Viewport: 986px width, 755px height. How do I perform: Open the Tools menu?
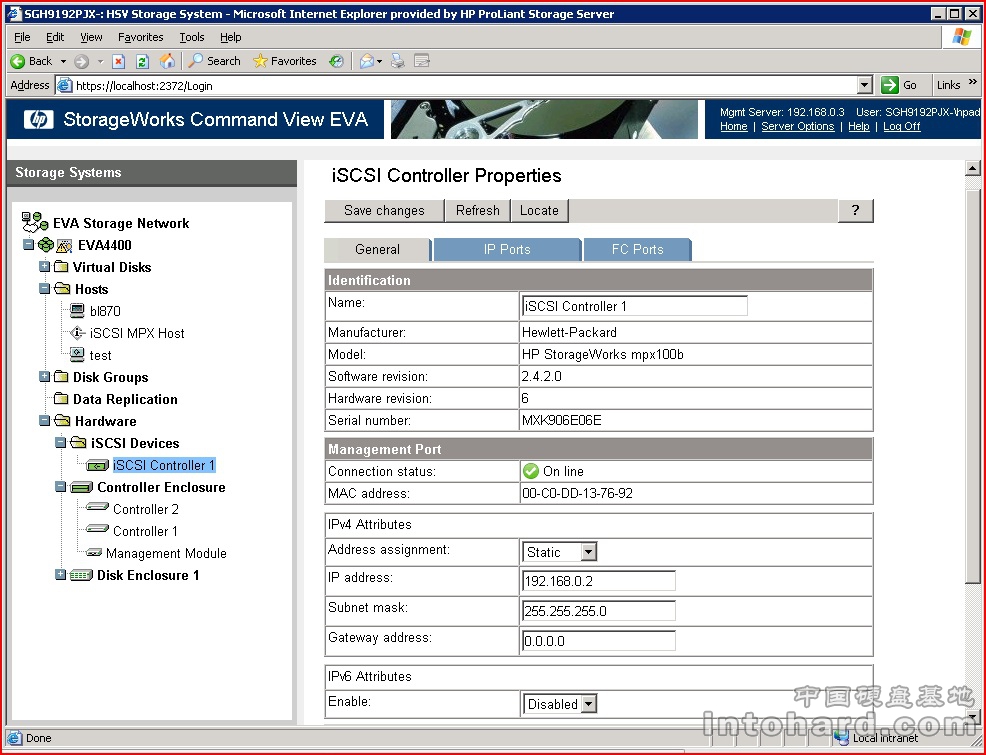pyautogui.click(x=192, y=37)
